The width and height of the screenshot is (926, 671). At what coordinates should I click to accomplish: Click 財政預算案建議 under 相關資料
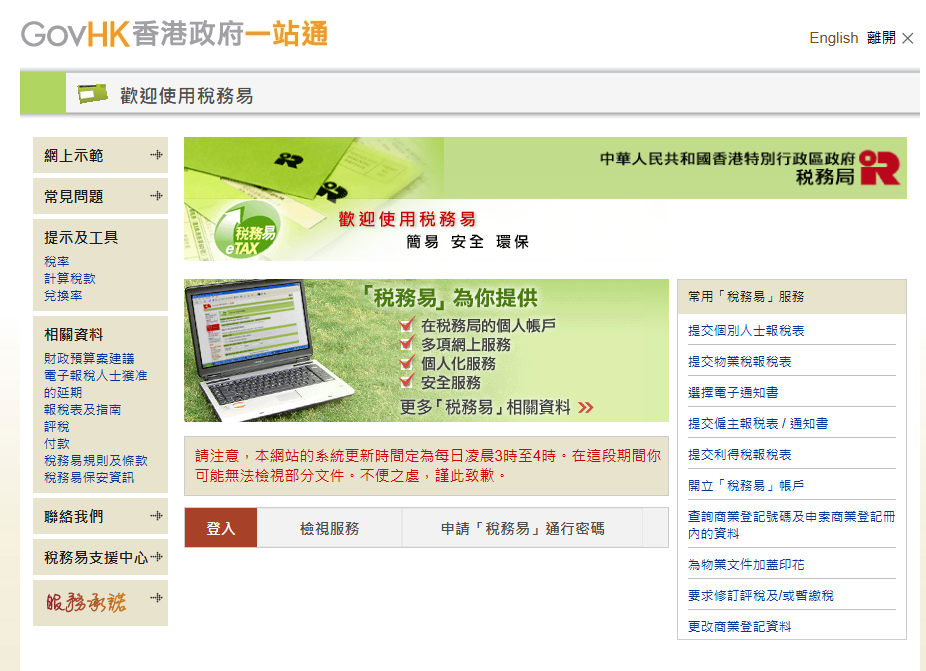click(89, 358)
